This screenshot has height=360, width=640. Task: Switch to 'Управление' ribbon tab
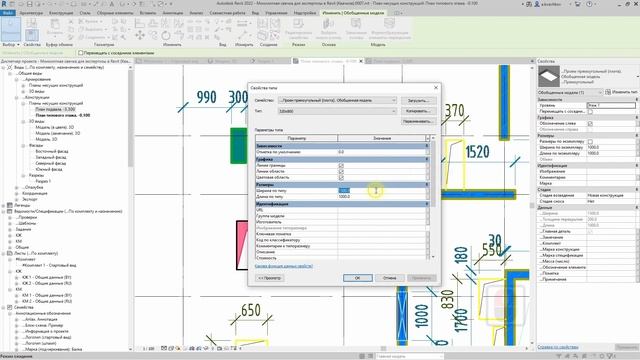276,13
